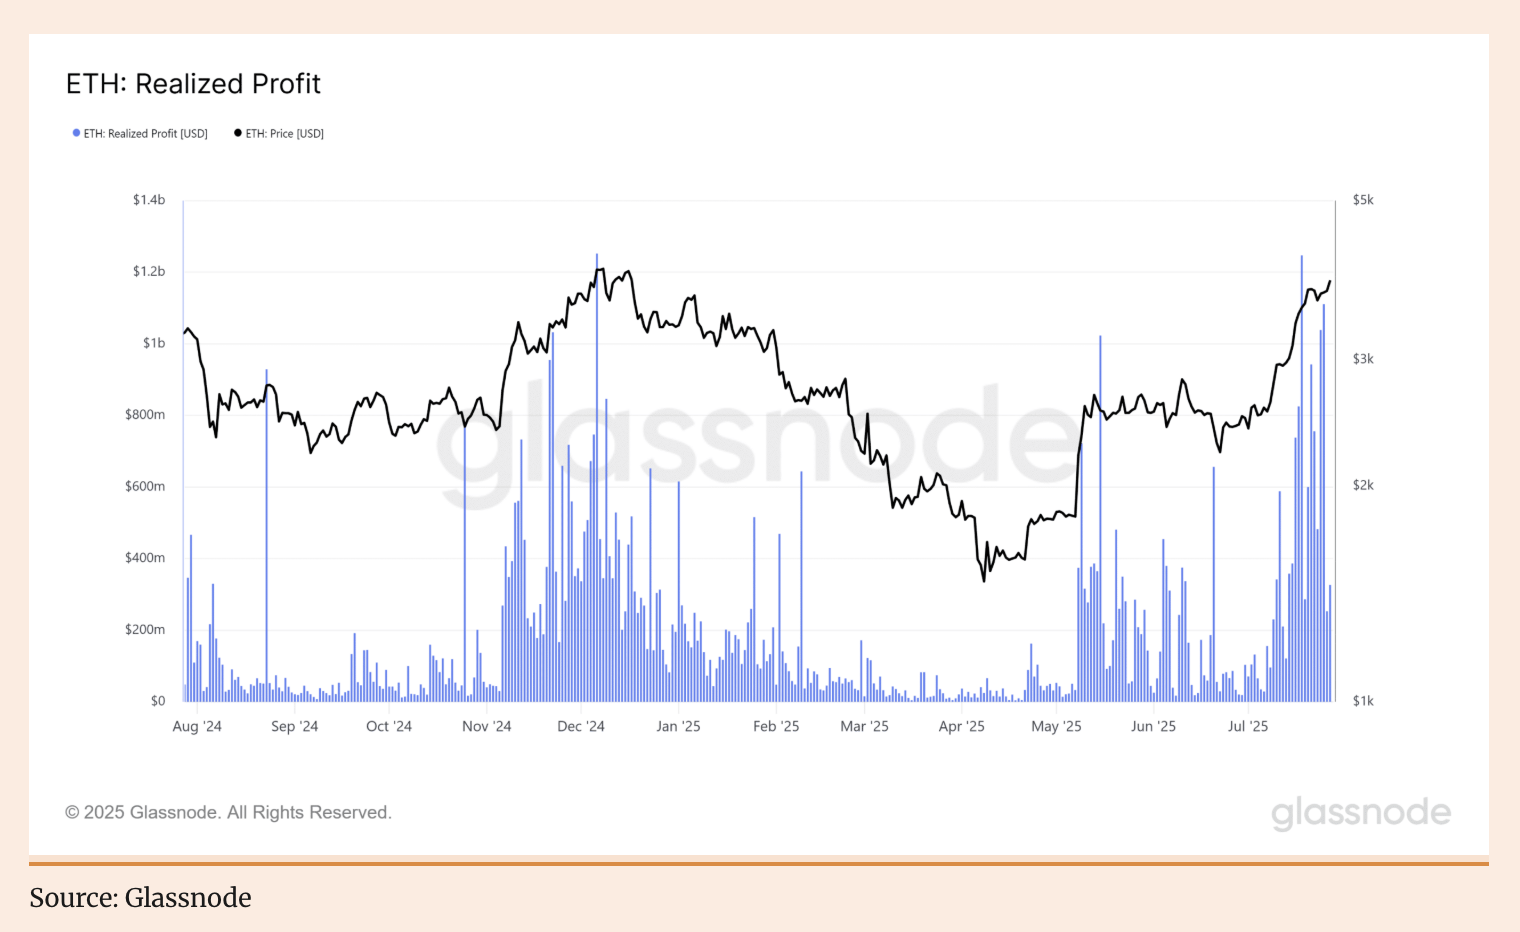Screen dimensions: 1520x932
Task: Click the $800m left axis label
Action: tap(145, 415)
